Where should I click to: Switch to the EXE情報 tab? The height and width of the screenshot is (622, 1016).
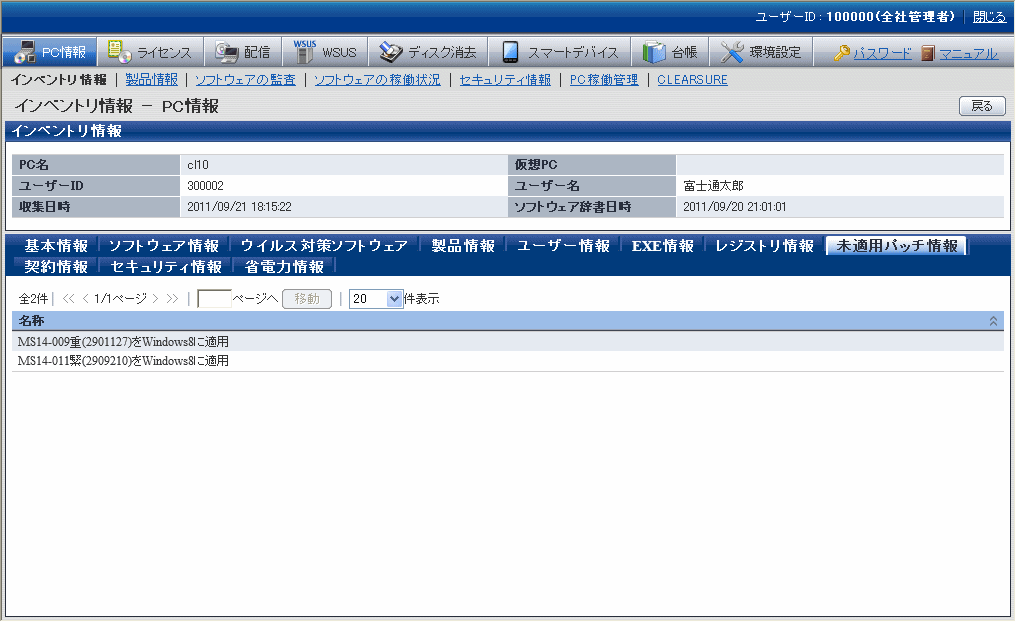(662, 246)
